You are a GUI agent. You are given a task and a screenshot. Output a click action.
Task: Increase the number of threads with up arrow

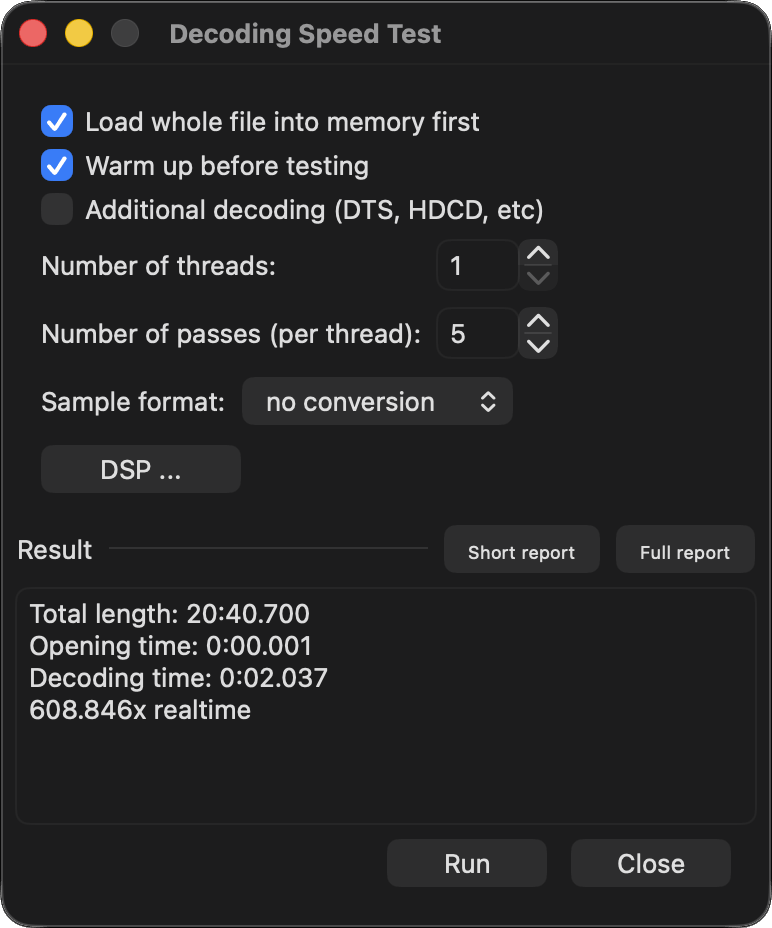click(x=539, y=254)
